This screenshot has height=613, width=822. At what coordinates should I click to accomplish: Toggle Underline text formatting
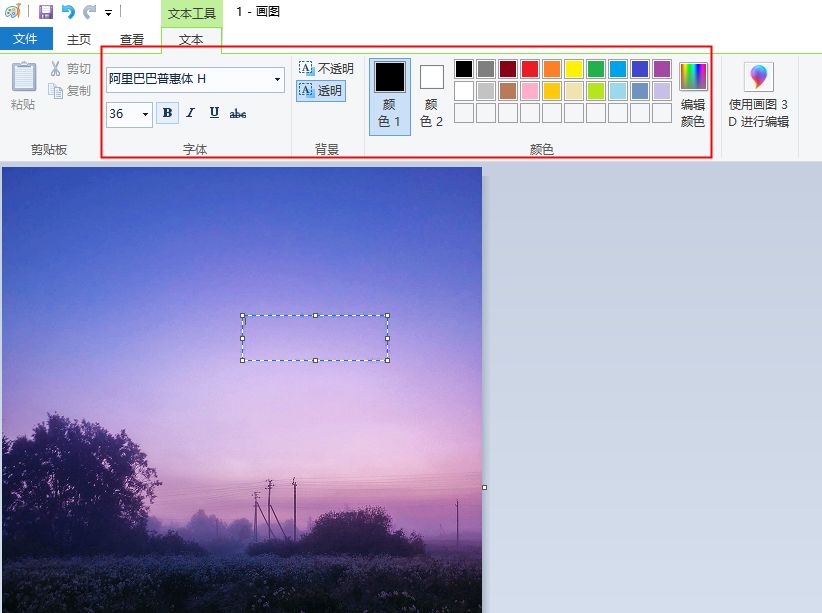(x=214, y=113)
